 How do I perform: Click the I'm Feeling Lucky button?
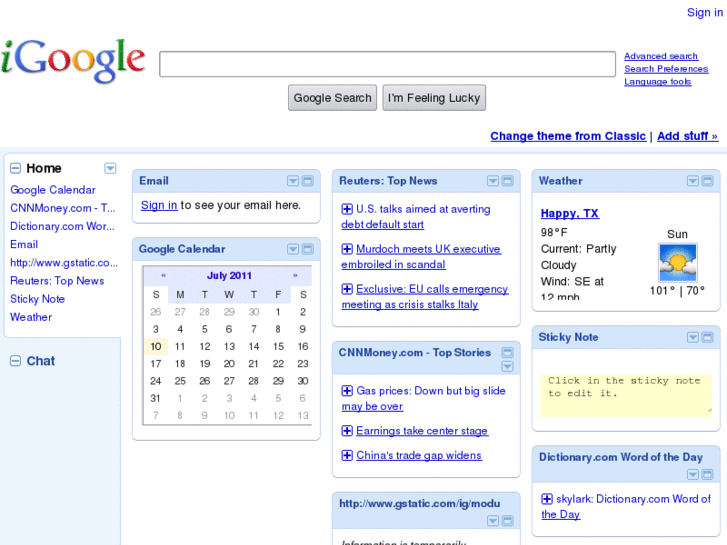(x=434, y=98)
